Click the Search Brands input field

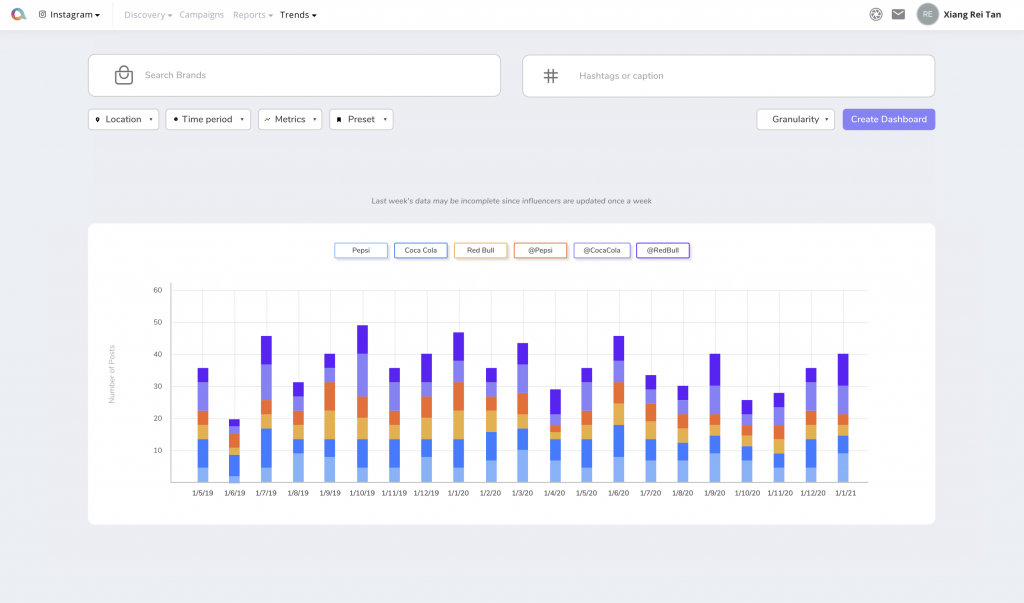(295, 75)
